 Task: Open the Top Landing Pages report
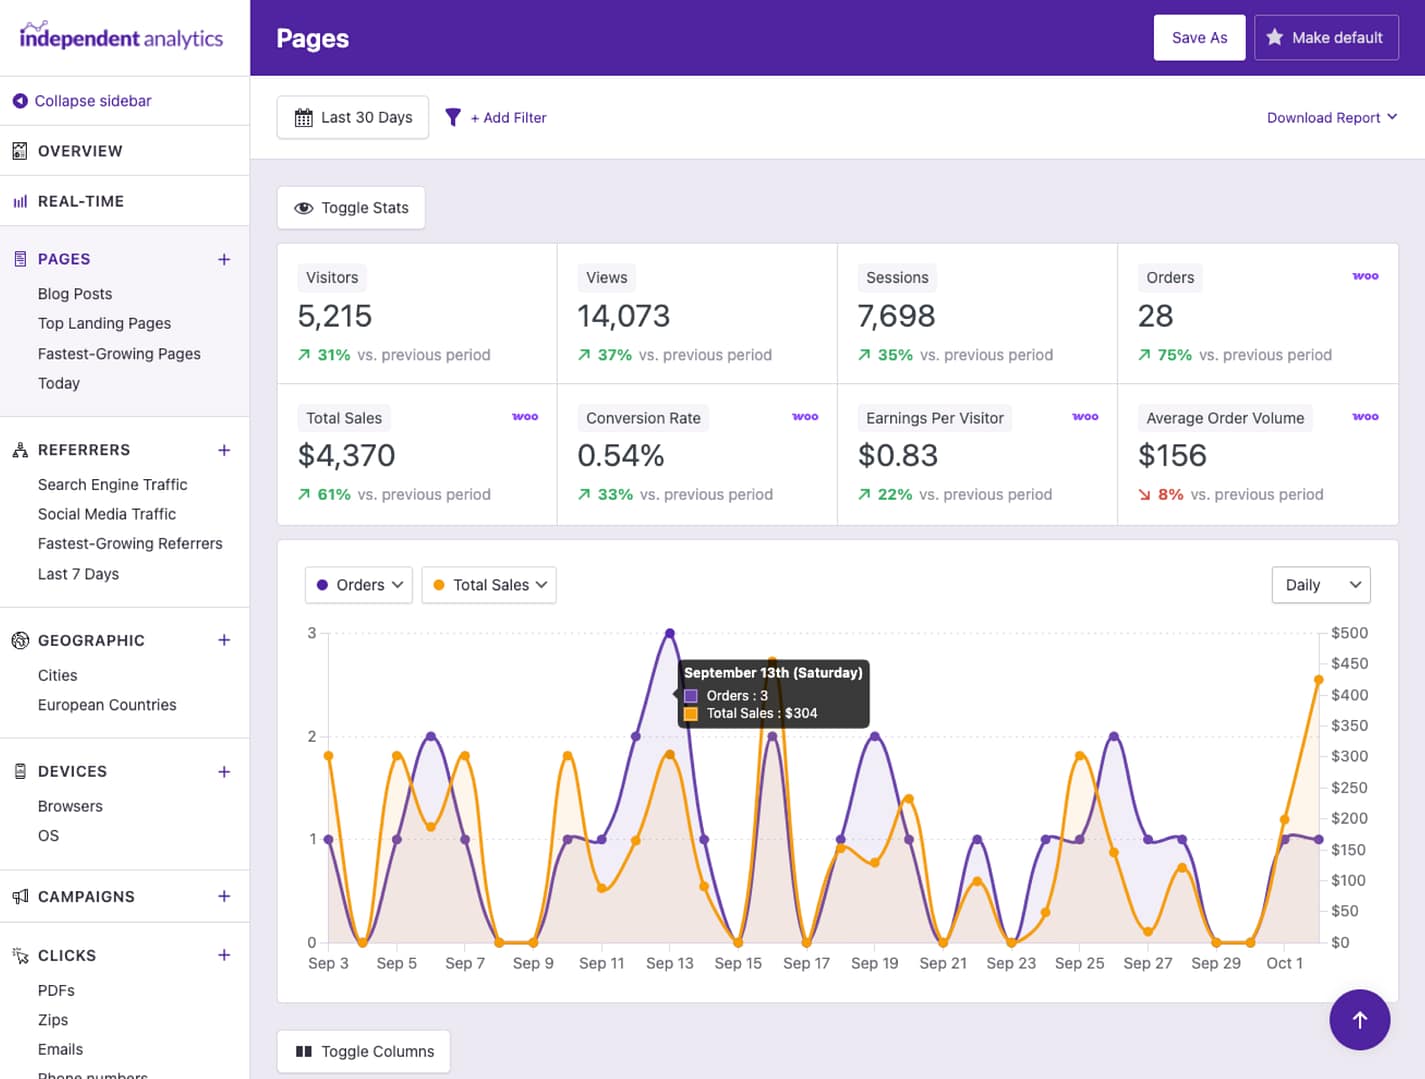pyautogui.click(x=104, y=323)
